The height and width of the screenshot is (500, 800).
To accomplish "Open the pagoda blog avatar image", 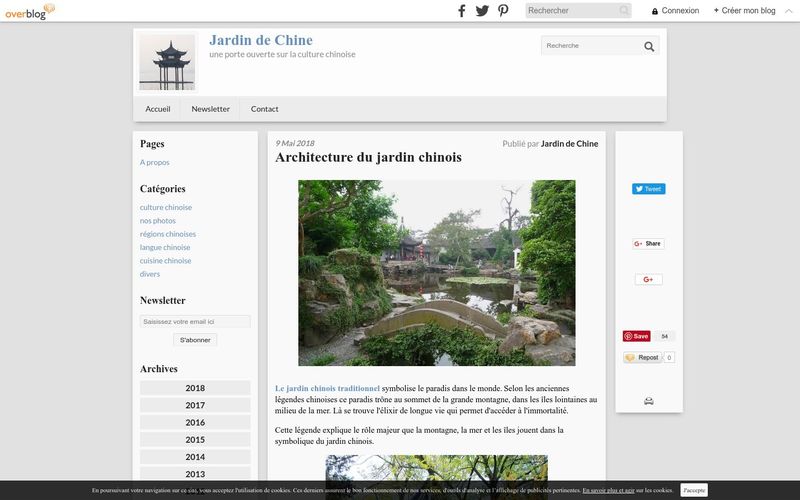I will (x=167, y=62).
